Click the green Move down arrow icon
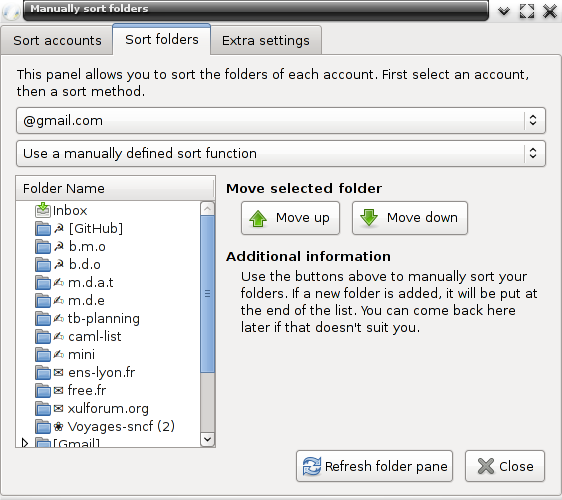This screenshot has height=500, width=562. tap(369, 218)
